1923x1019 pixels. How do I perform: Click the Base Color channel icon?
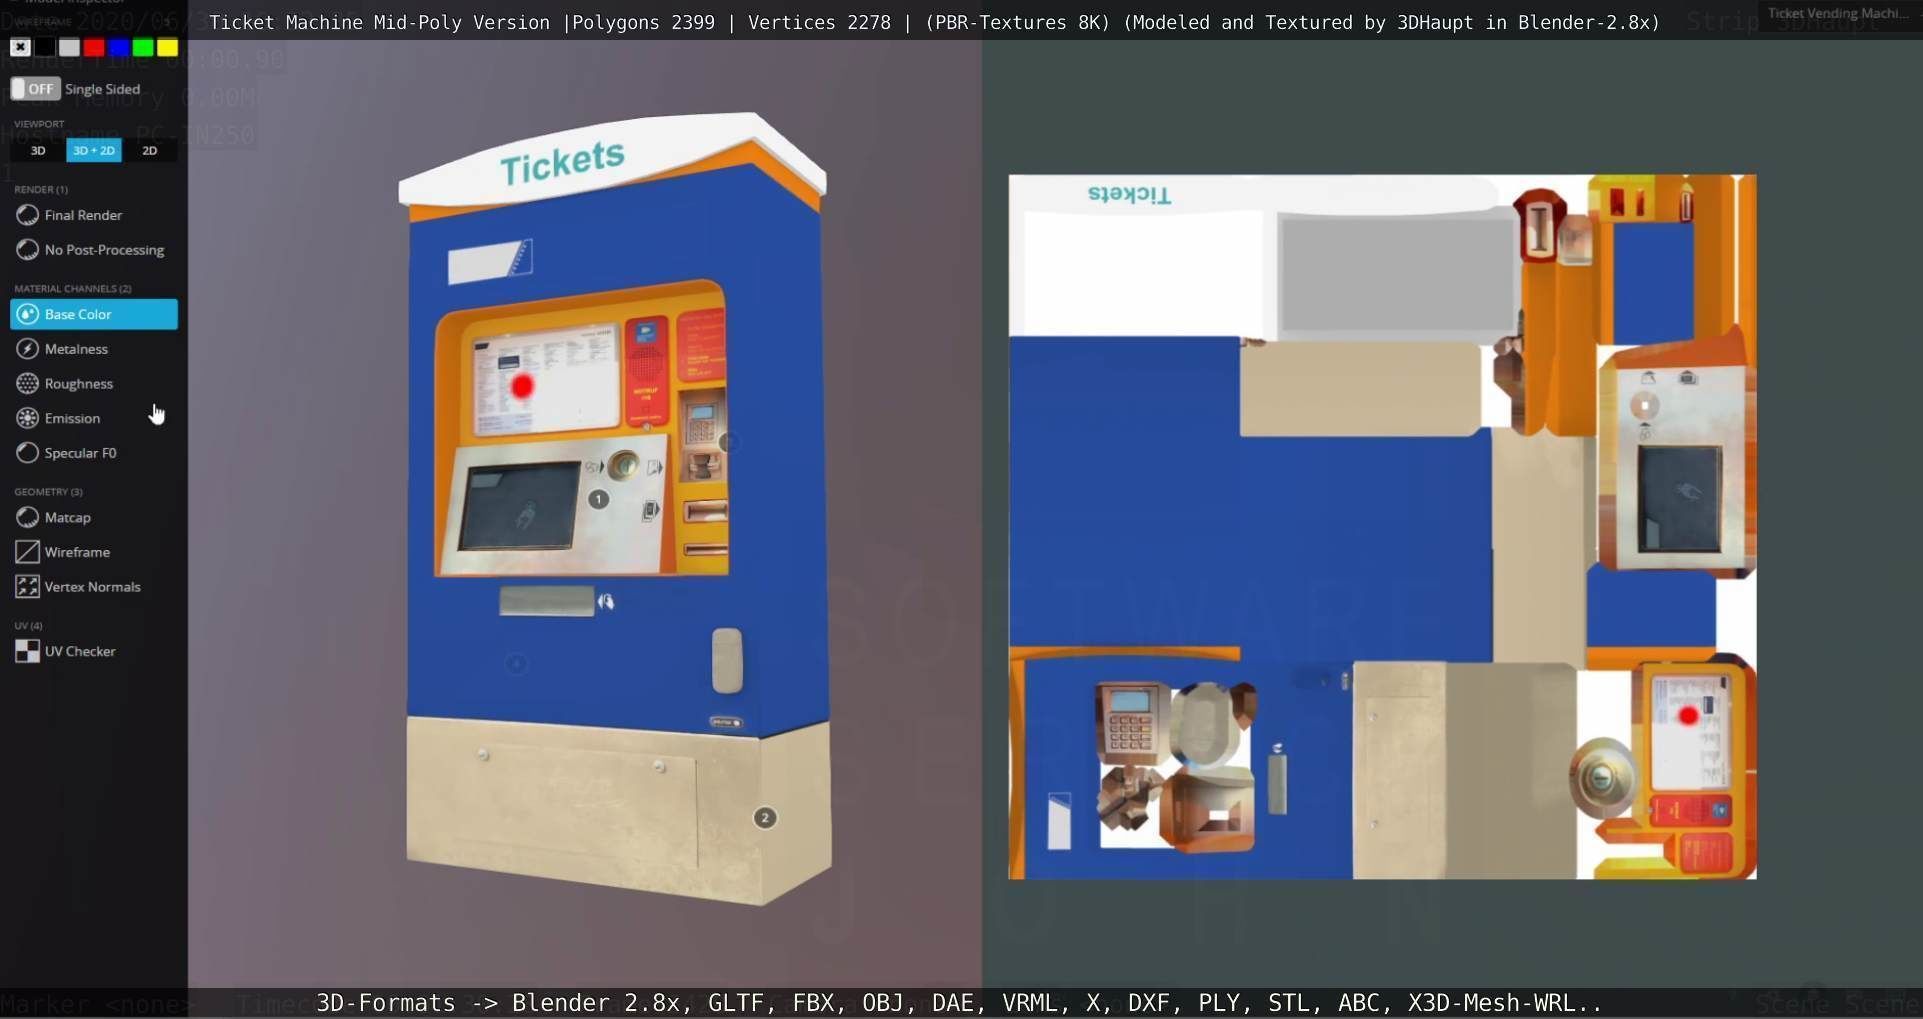click(x=28, y=314)
